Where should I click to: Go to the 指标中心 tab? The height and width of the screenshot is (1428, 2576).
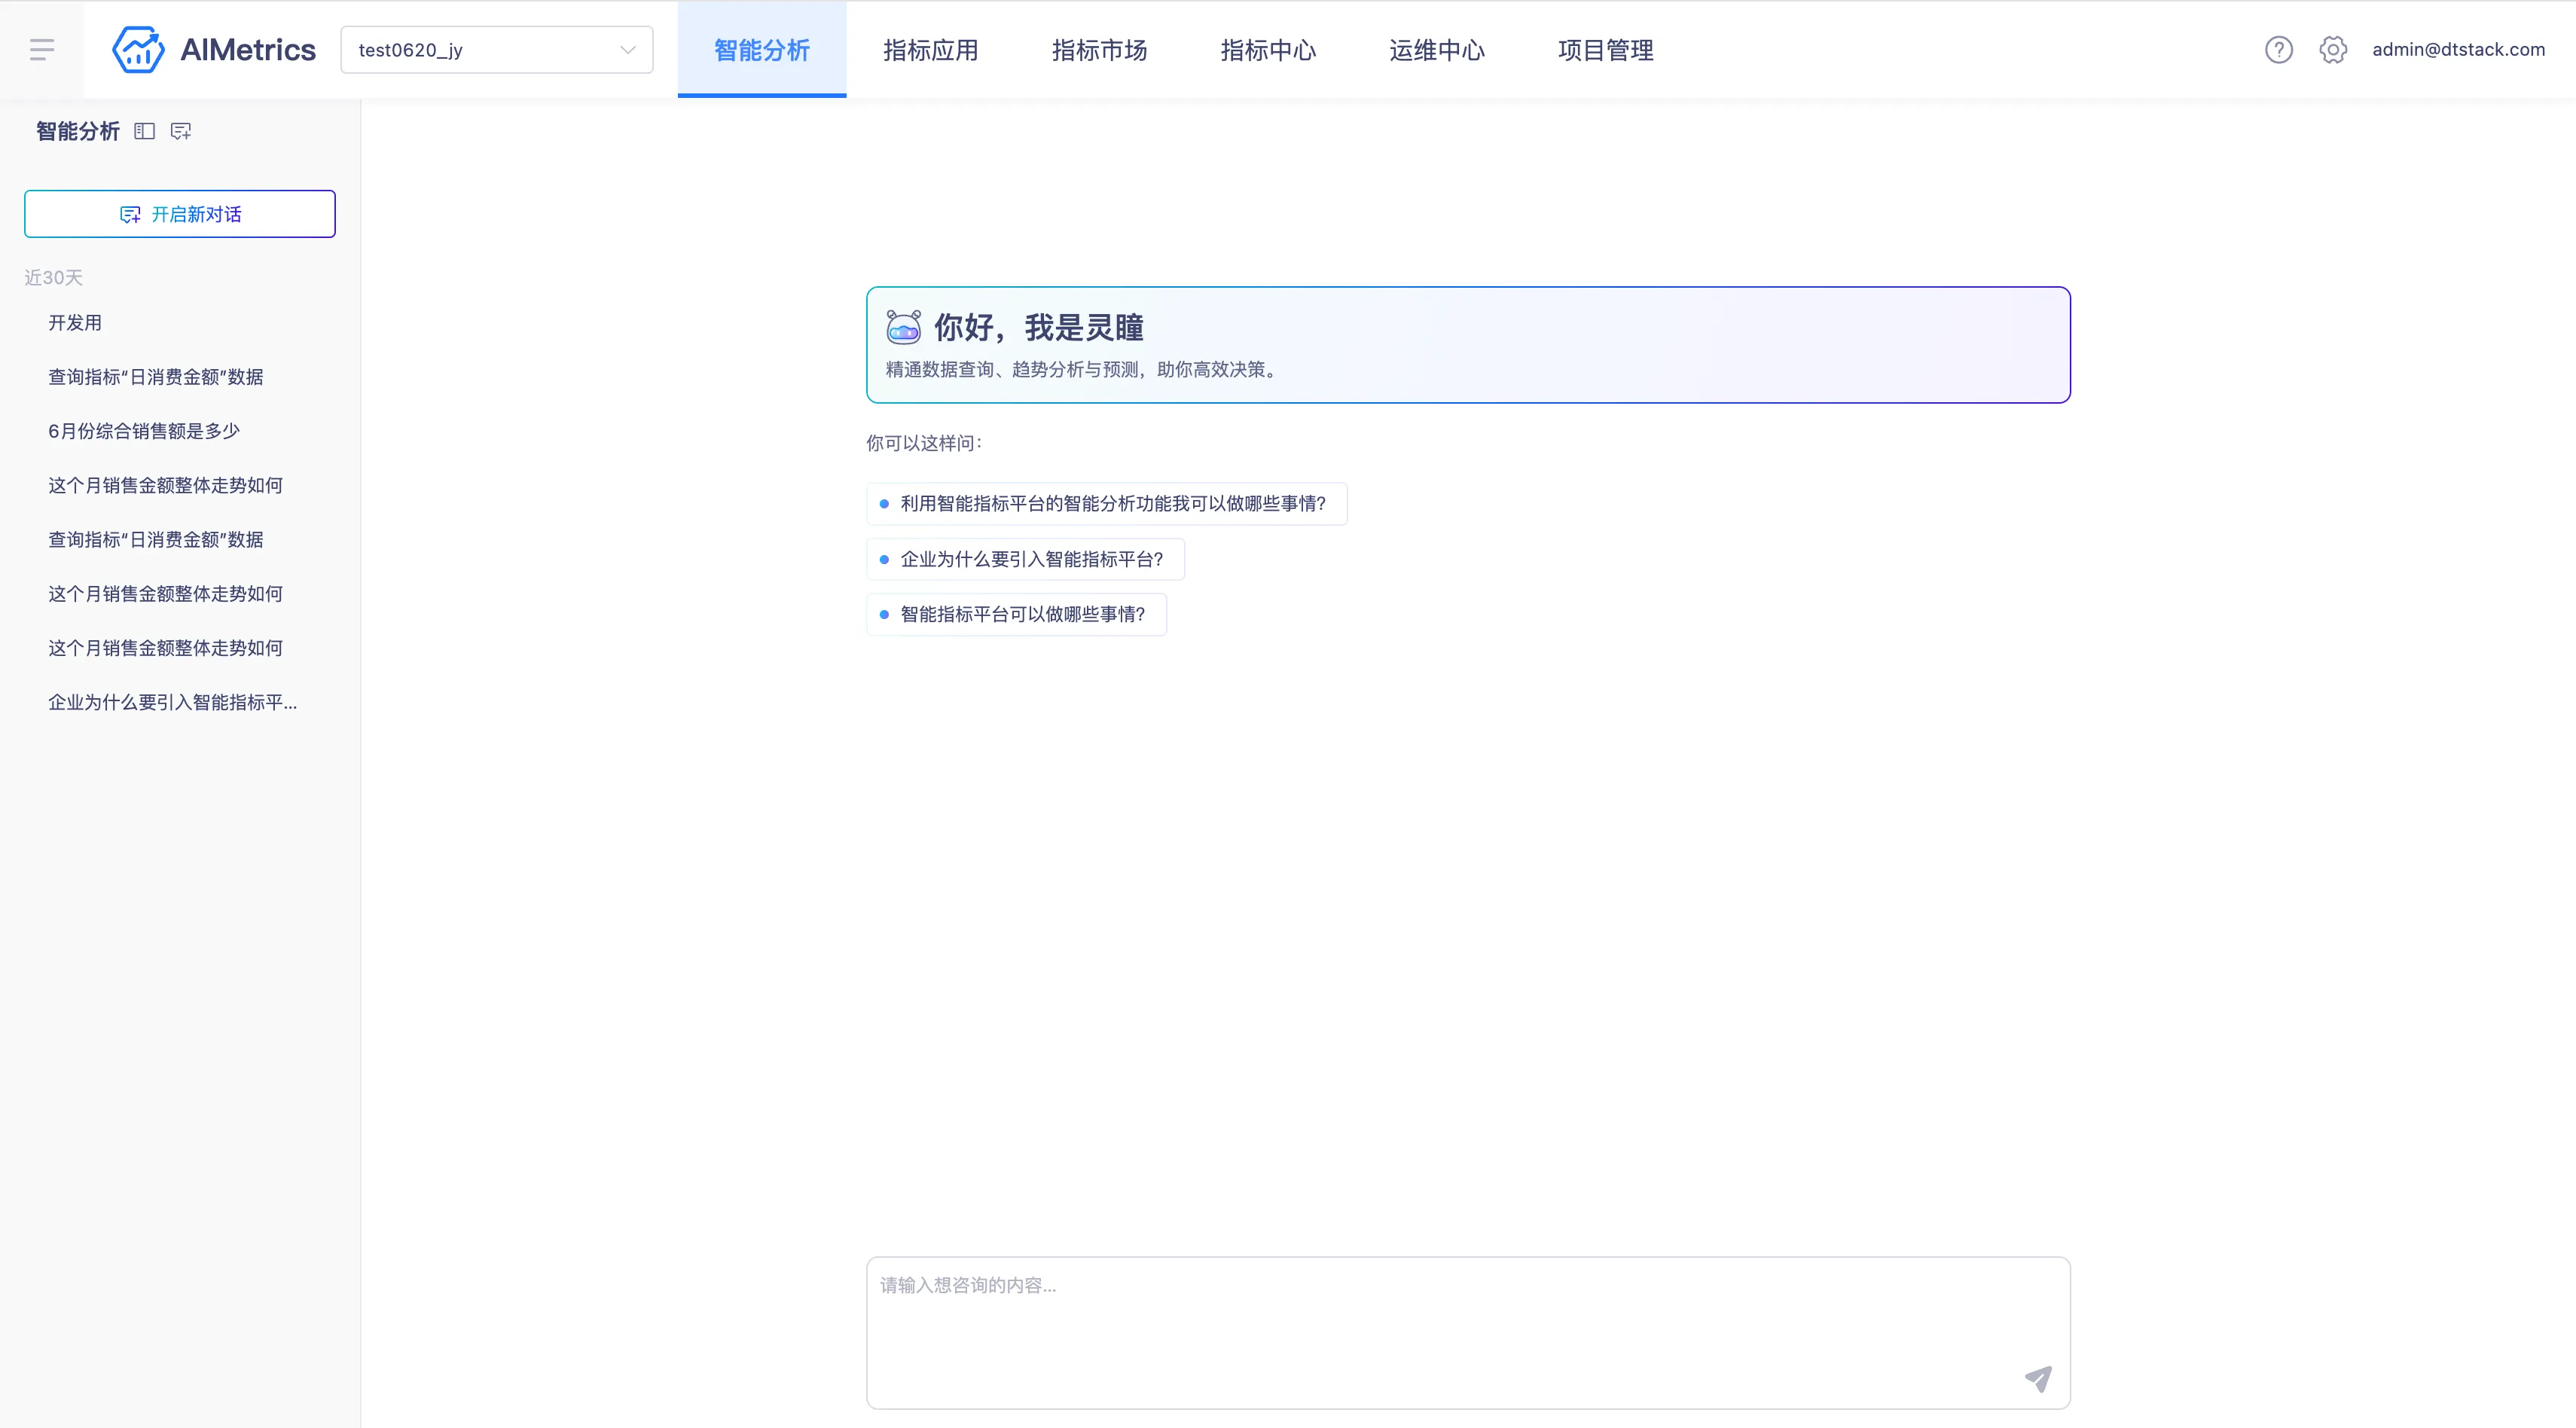pyautogui.click(x=1268, y=50)
